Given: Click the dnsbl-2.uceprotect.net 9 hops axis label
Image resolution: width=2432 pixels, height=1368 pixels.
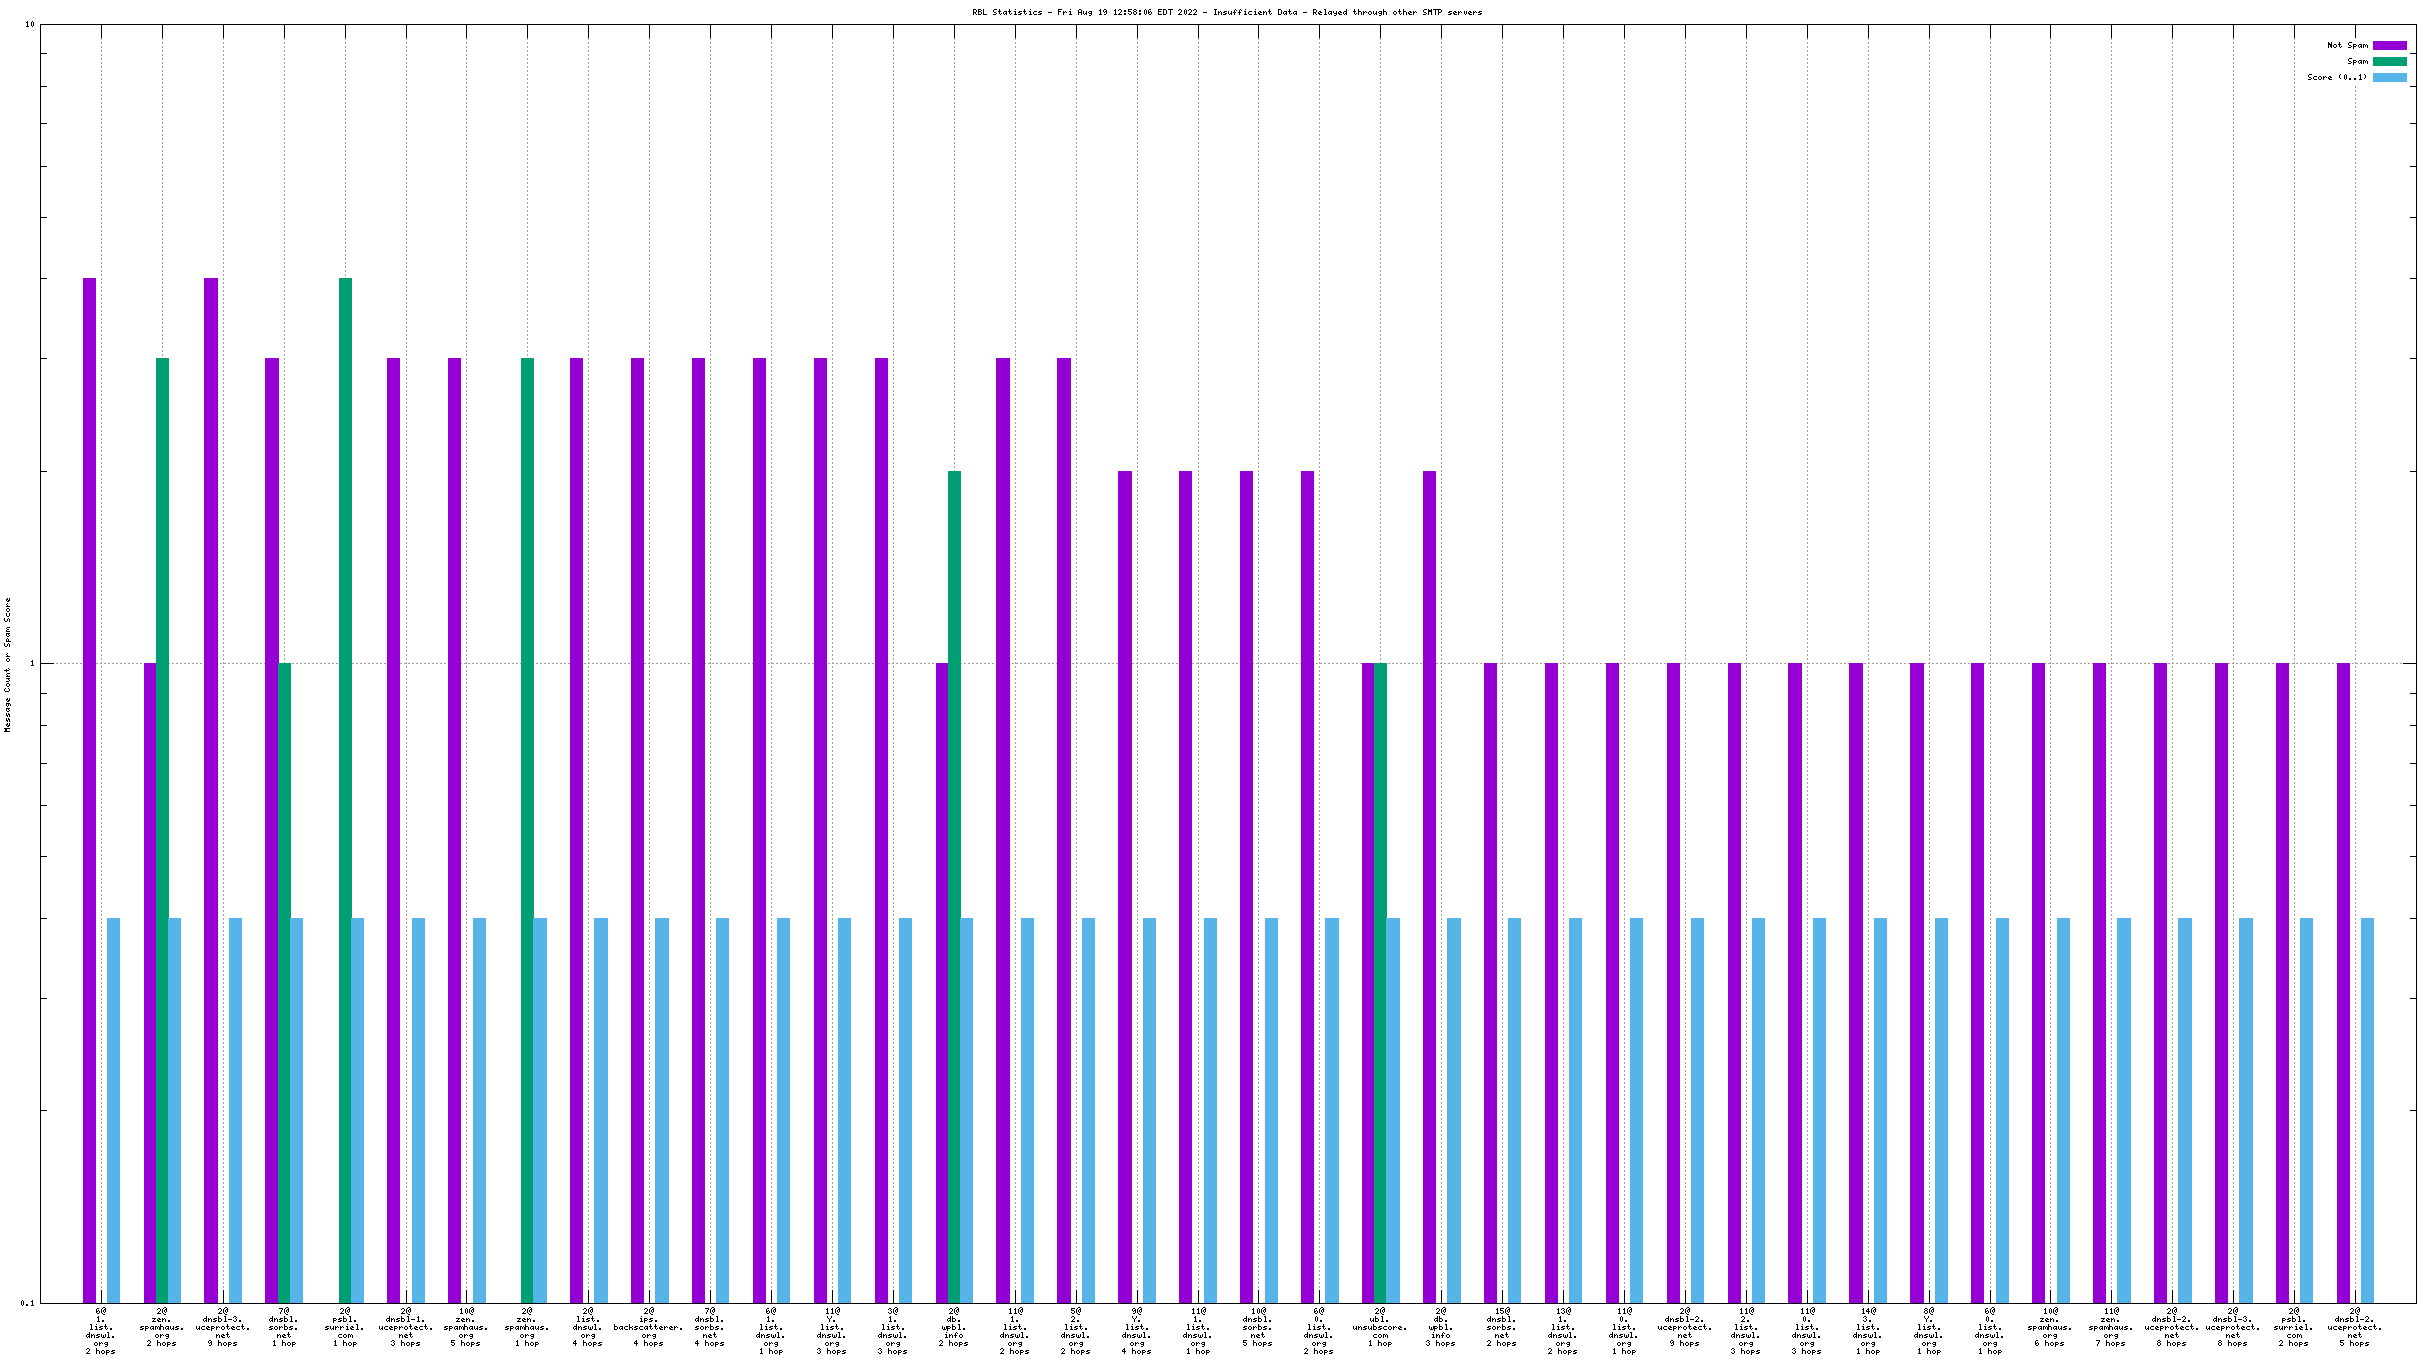Looking at the screenshot, I should tap(1685, 1327).
